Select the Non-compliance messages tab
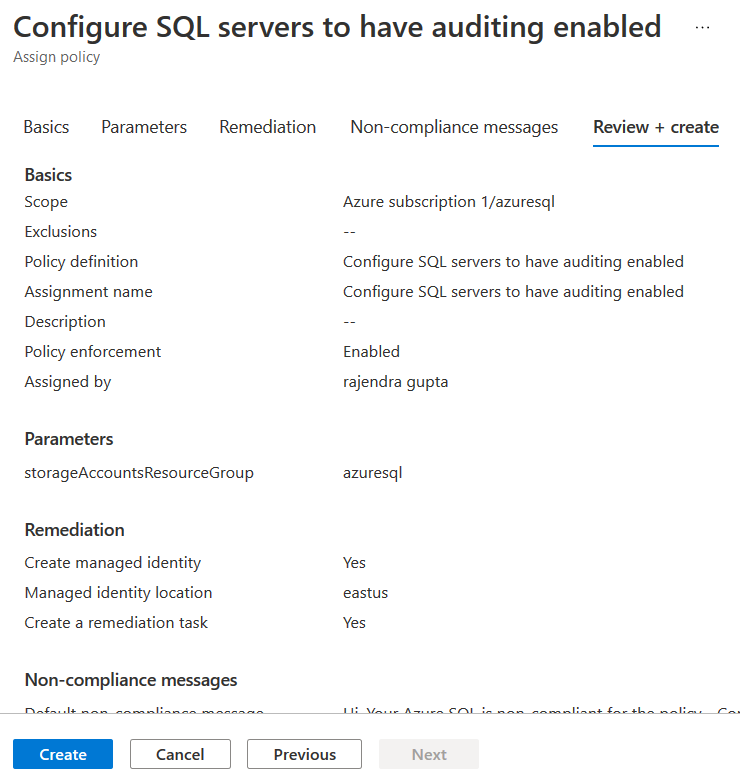Image resolution: width=740 pixels, height=777 pixels. click(454, 127)
